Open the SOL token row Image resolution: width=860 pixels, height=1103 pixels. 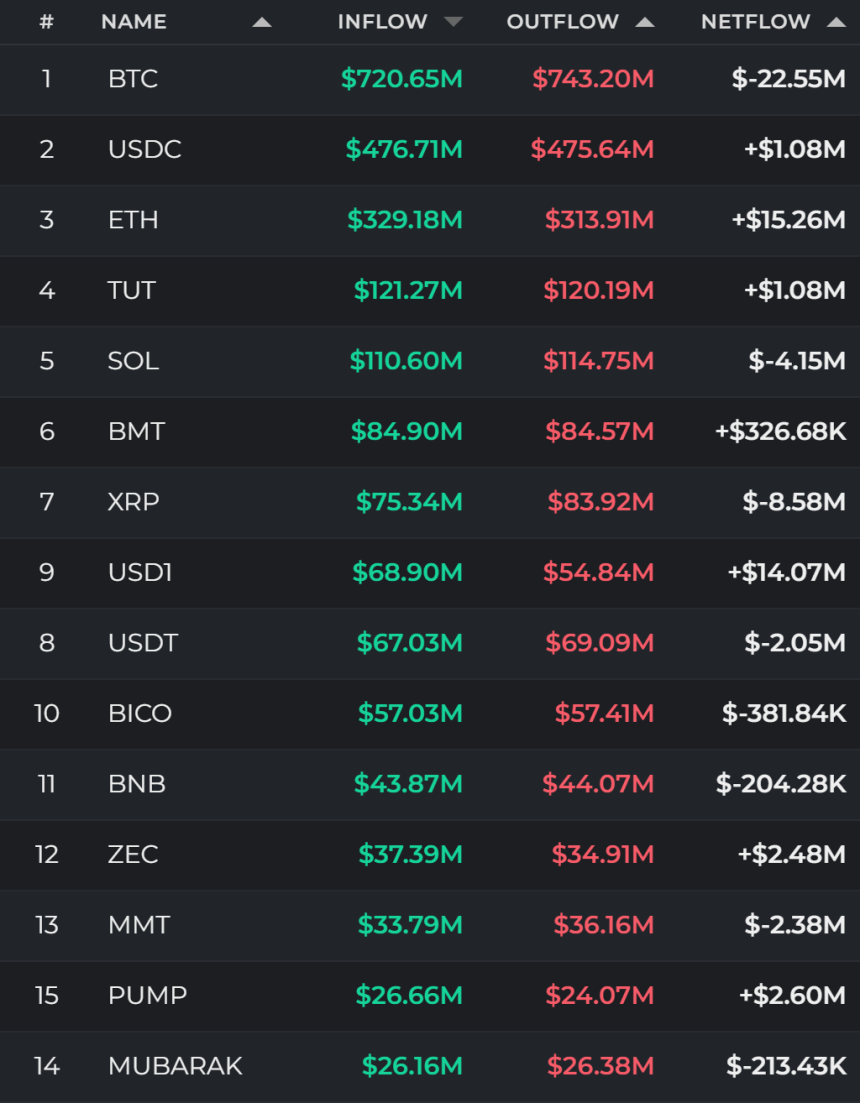coord(430,362)
